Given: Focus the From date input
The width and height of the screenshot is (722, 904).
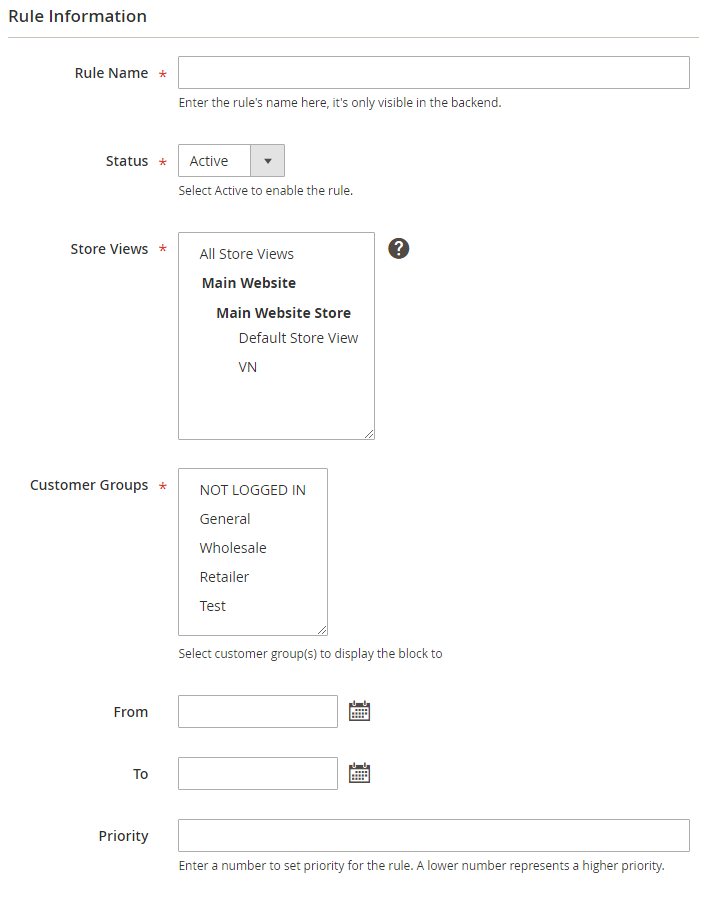Looking at the screenshot, I should [x=258, y=712].
